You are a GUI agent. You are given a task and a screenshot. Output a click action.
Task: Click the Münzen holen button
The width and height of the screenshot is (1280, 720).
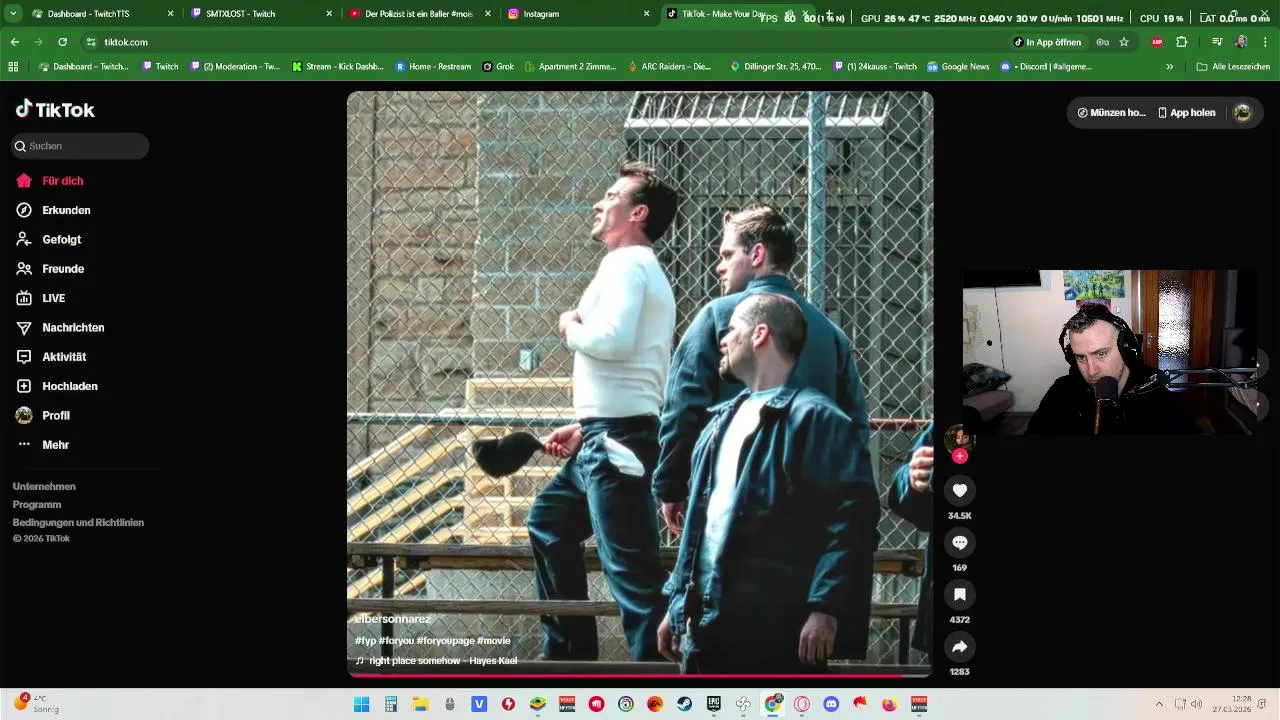coord(1111,113)
